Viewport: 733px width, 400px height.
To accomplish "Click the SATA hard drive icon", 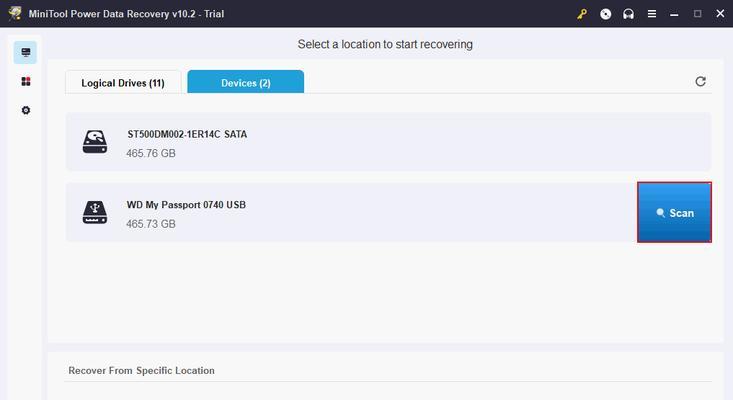I will (x=95, y=142).
